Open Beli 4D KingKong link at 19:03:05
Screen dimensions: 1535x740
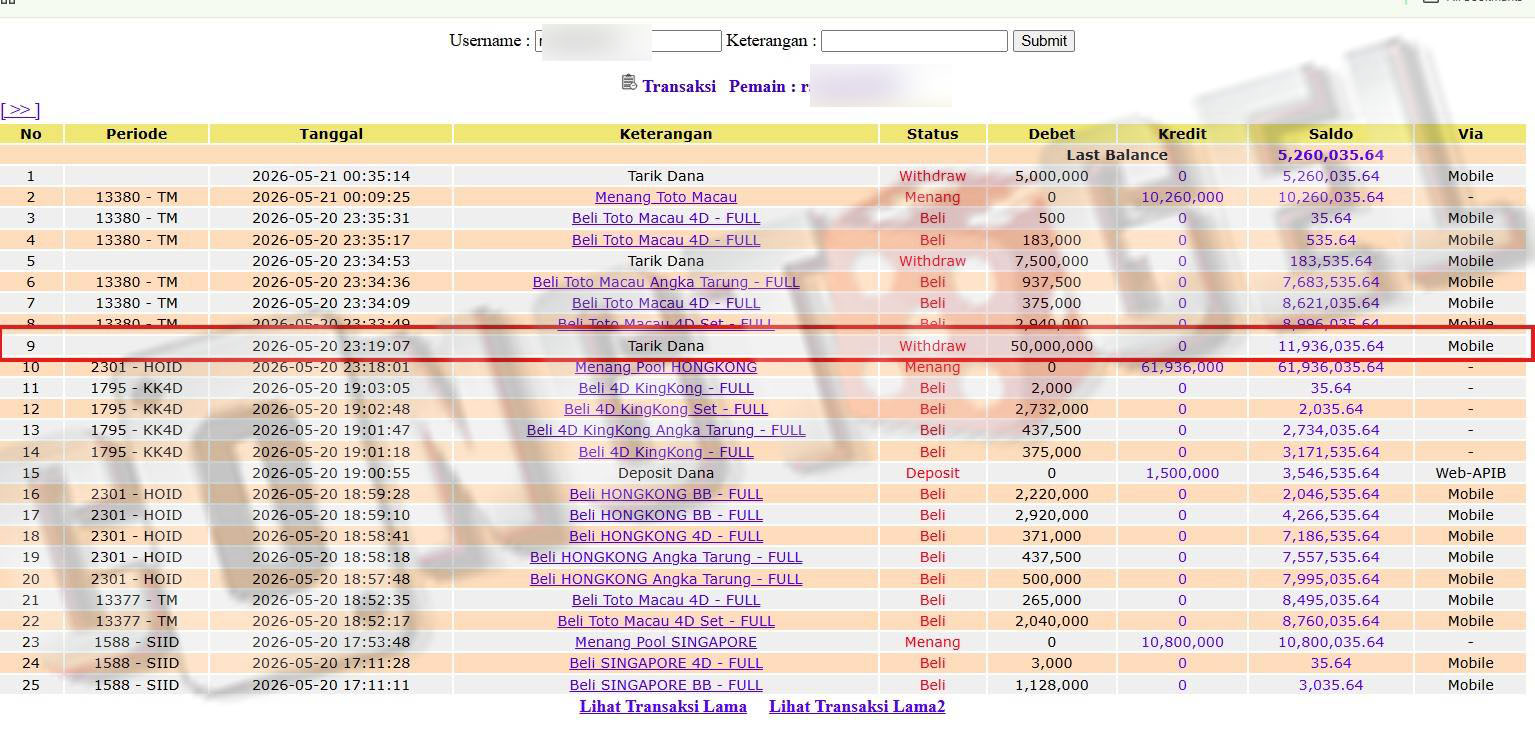[666, 388]
